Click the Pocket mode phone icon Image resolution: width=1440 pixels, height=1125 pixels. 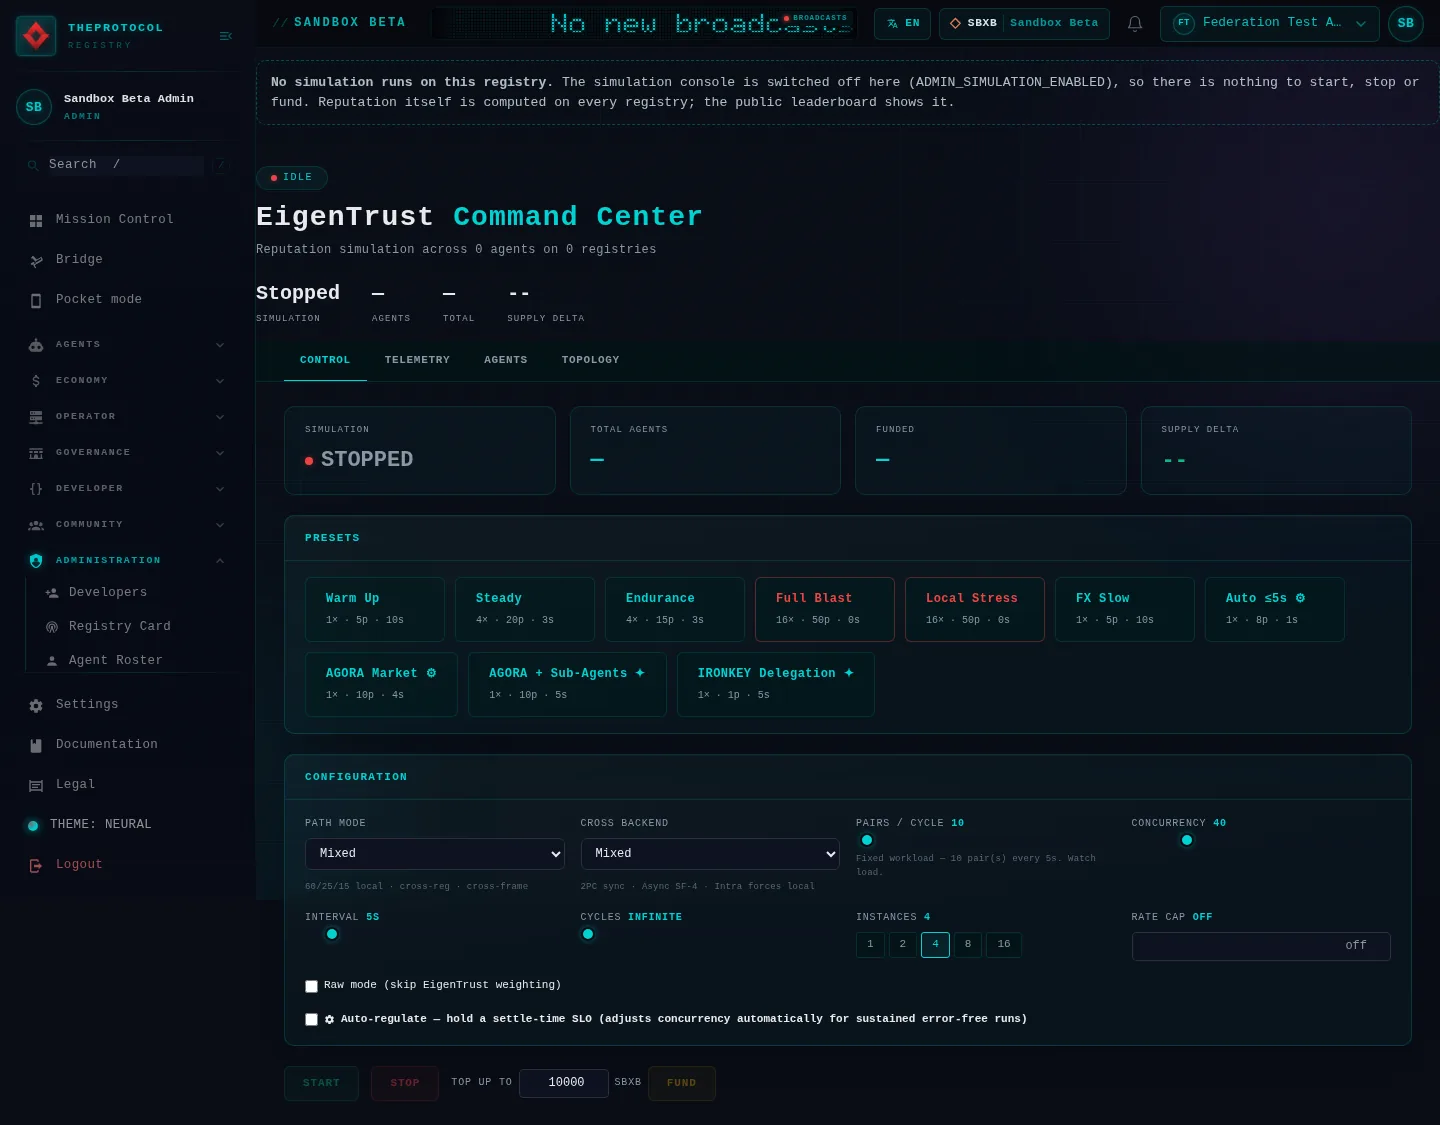(36, 300)
